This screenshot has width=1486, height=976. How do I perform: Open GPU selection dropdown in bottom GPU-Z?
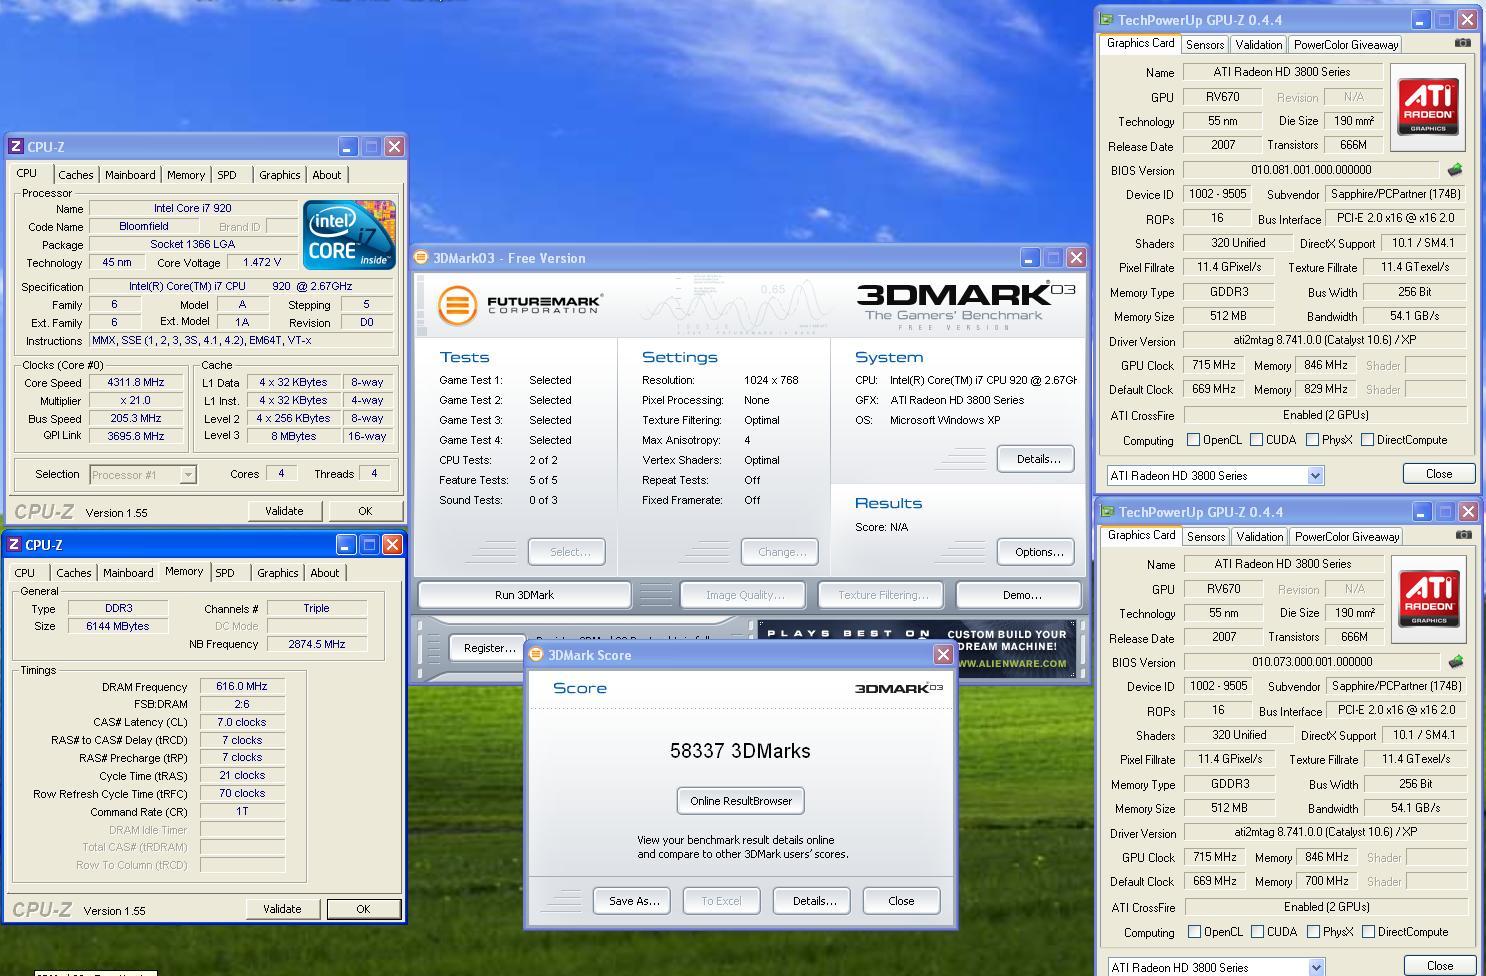click(x=1316, y=967)
